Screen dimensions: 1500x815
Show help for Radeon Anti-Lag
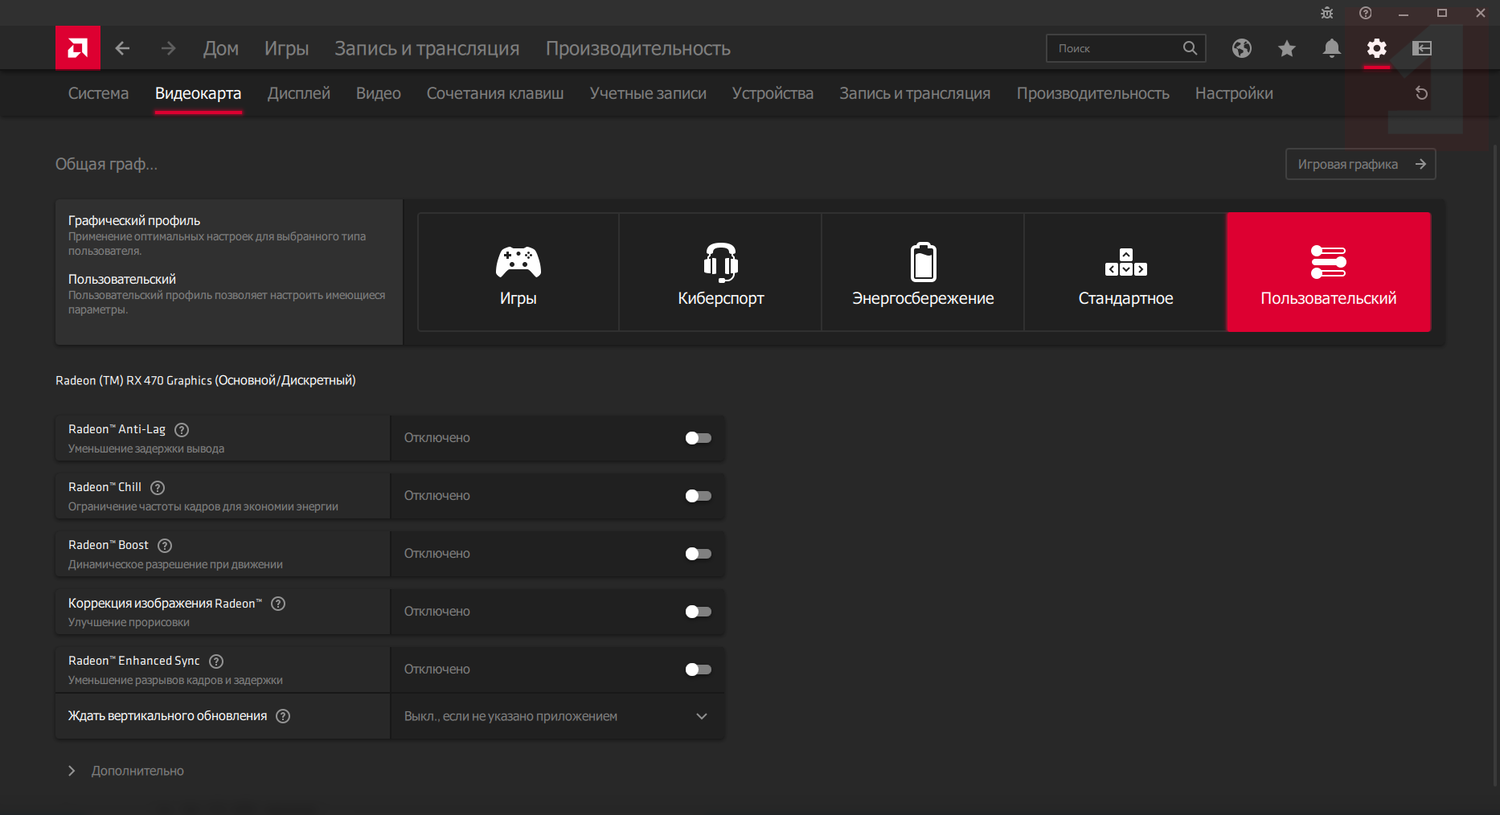coord(182,430)
